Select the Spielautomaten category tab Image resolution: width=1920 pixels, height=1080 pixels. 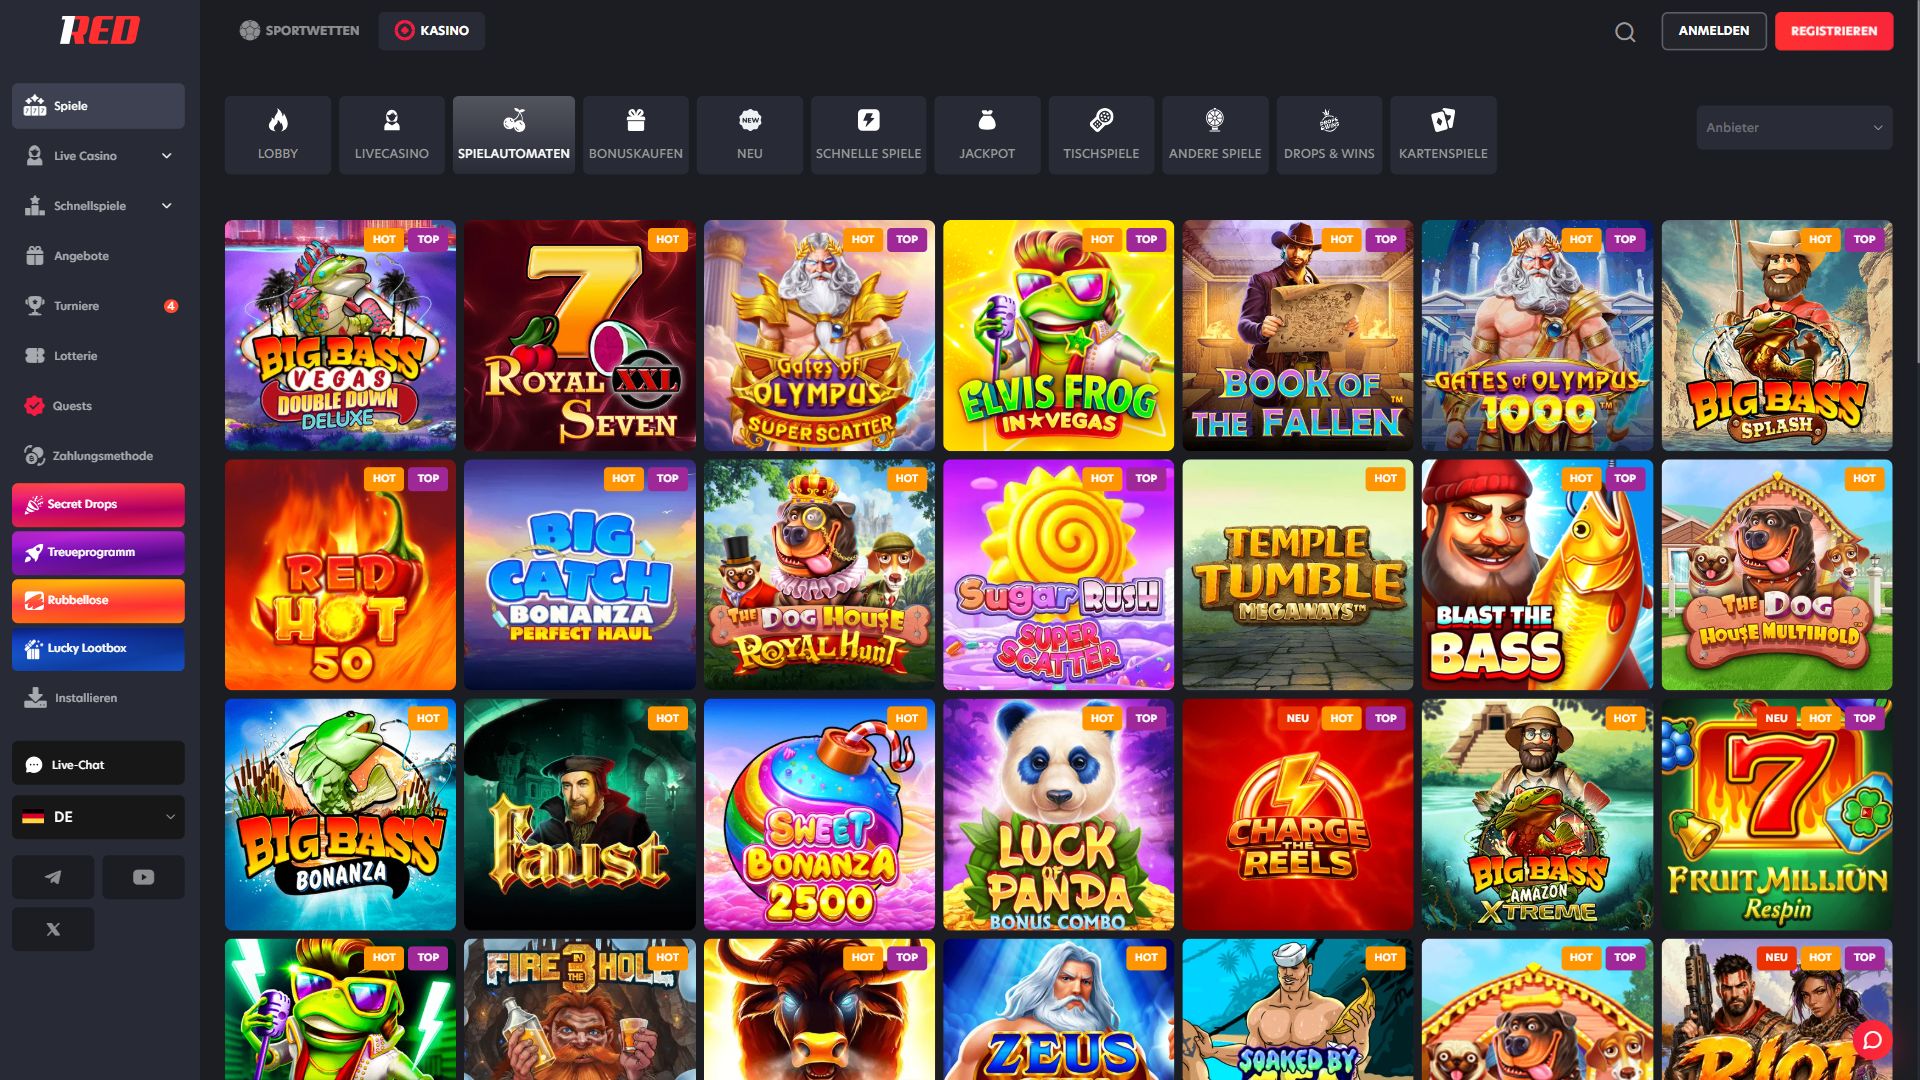point(514,135)
